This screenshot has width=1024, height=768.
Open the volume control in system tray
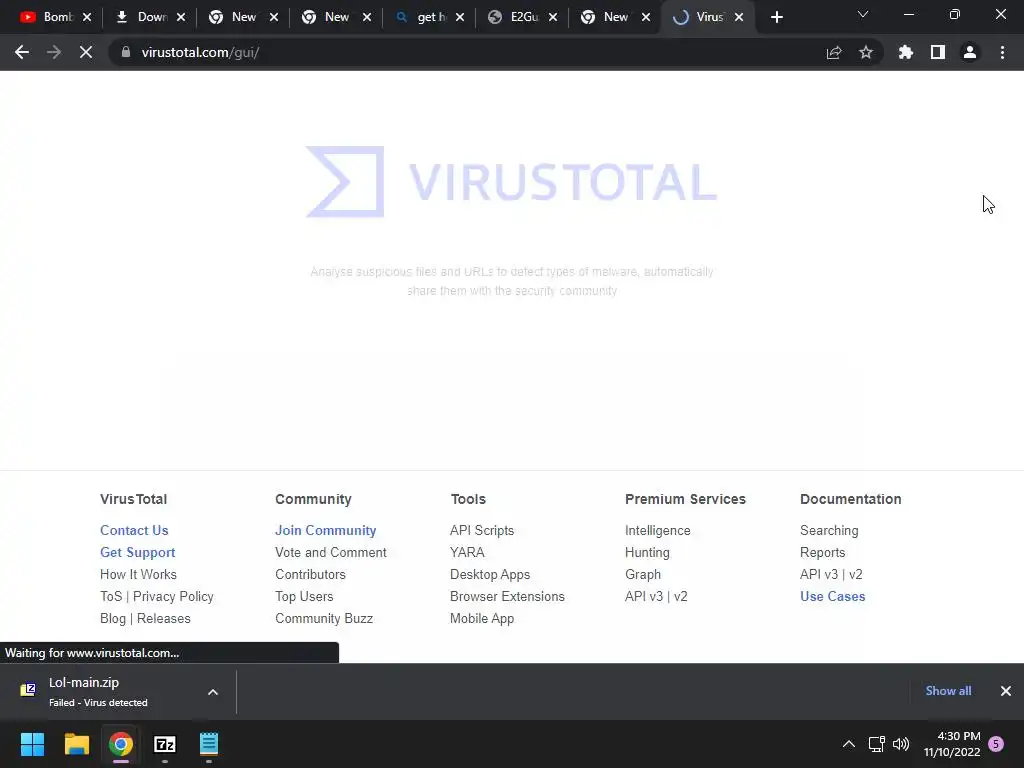click(901, 744)
